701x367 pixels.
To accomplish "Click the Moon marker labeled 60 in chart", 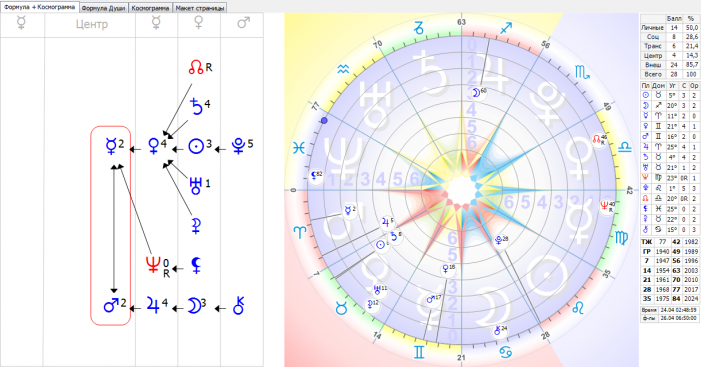I will tap(479, 93).
